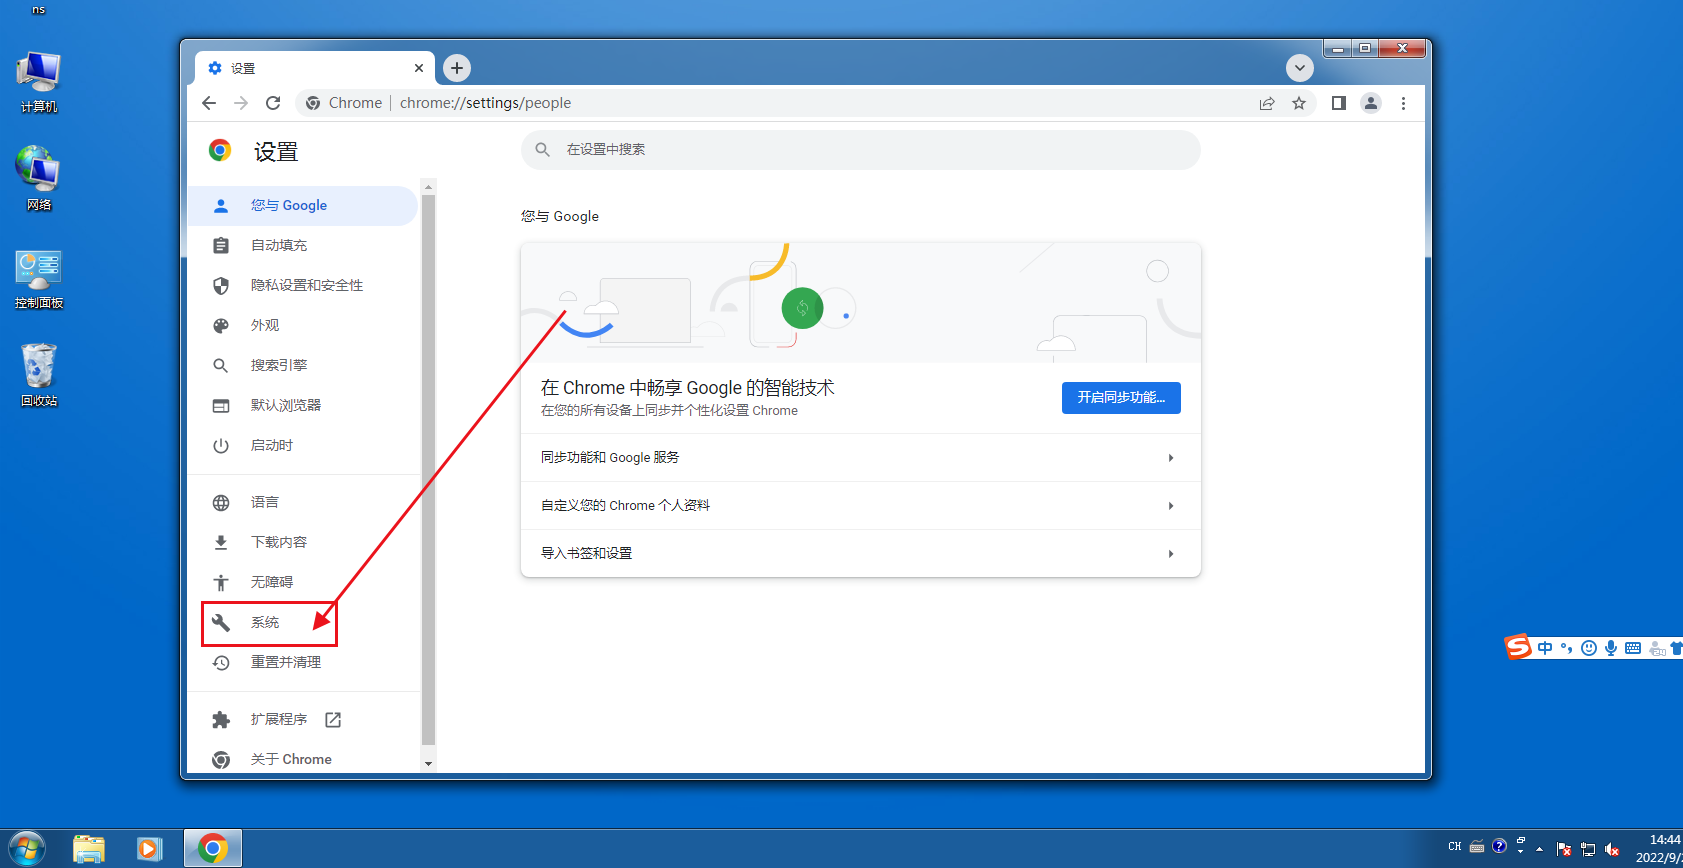
Task: Open Chrome's three-dot menu
Action: [1403, 103]
